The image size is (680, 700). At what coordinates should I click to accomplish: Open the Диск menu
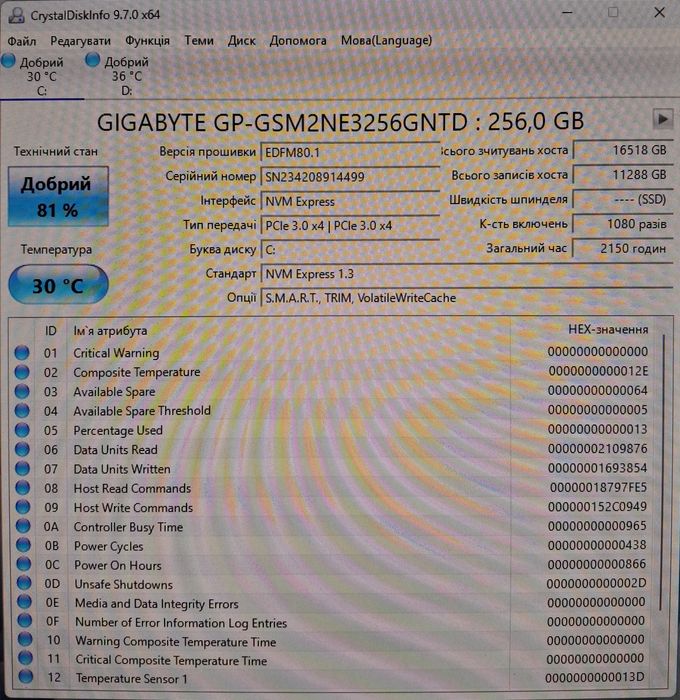pos(242,41)
